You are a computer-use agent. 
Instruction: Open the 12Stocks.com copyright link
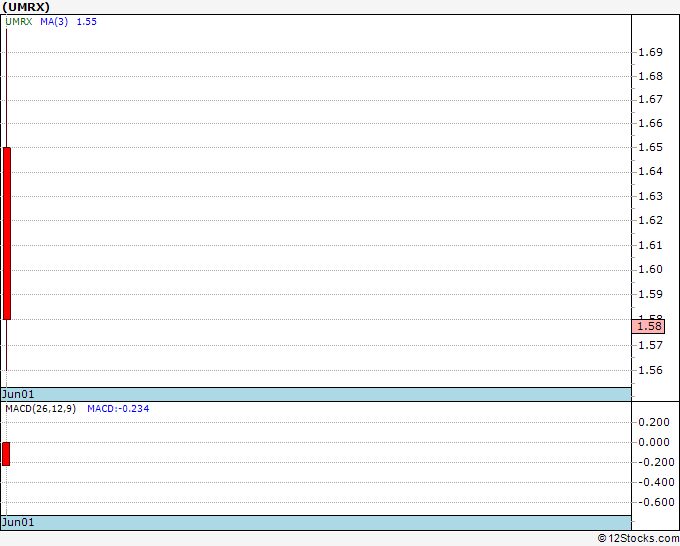coord(638,538)
